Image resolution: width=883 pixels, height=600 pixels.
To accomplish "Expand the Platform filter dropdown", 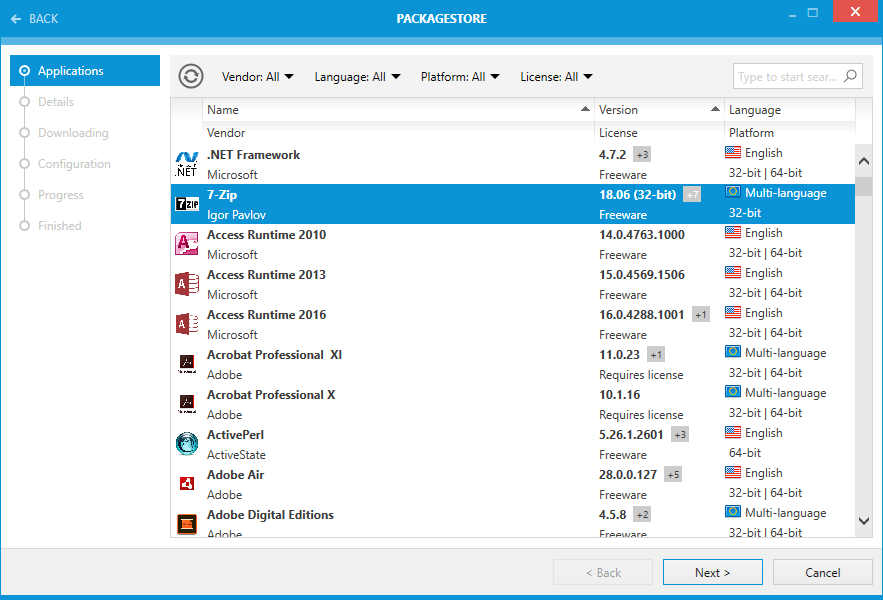I will [460, 77].
